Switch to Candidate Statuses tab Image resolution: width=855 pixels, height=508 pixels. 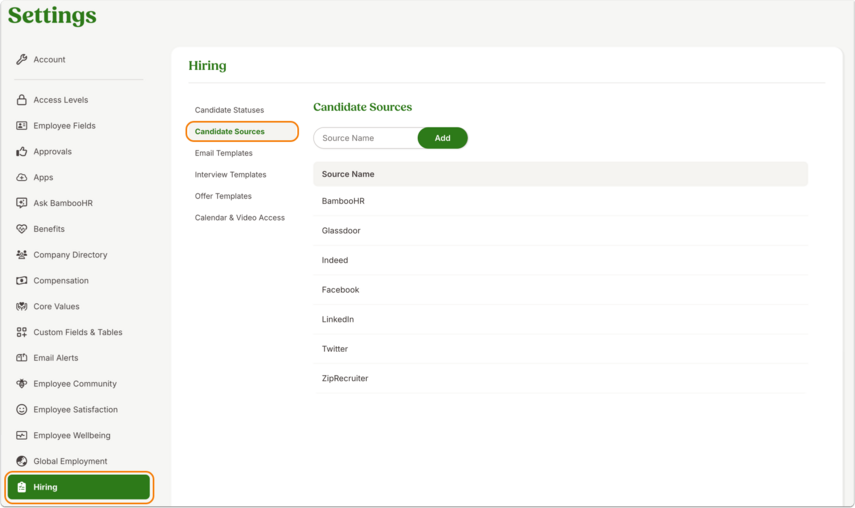(x=229, y=110)
